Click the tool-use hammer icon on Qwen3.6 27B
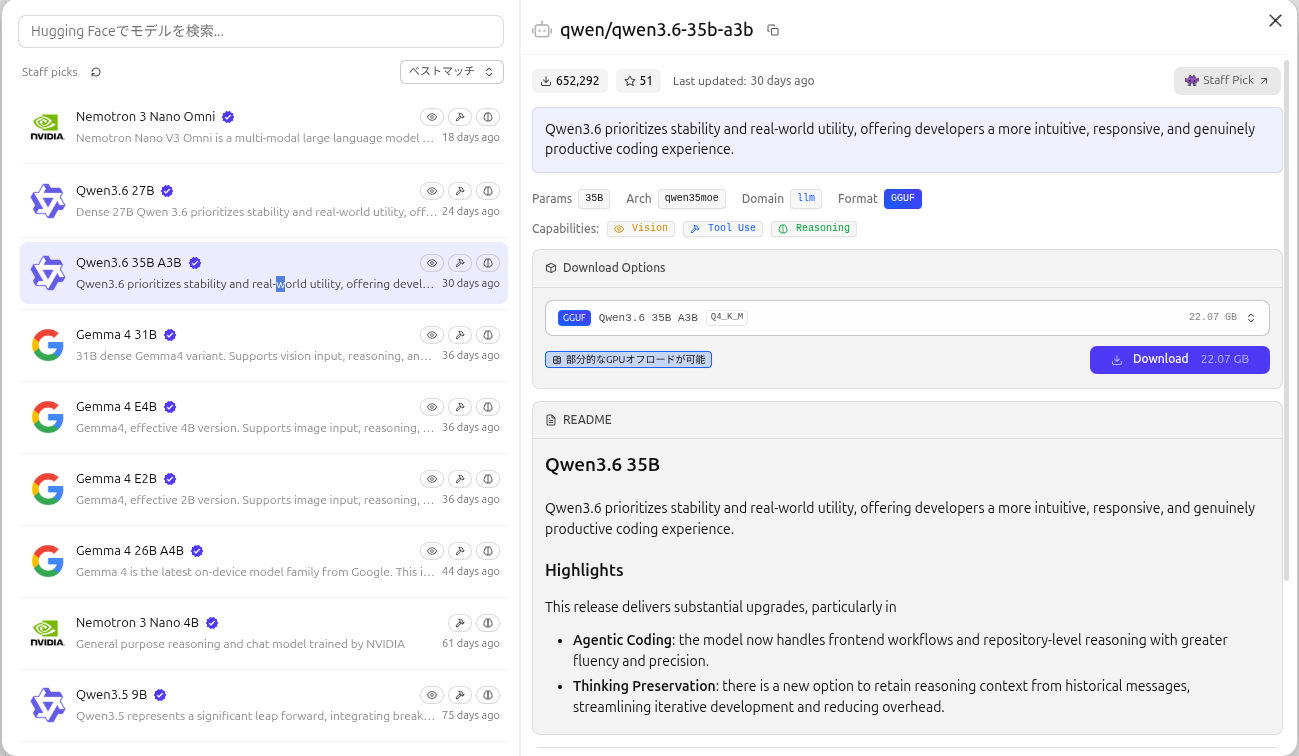1299x756 pixels. pos(460,191)
